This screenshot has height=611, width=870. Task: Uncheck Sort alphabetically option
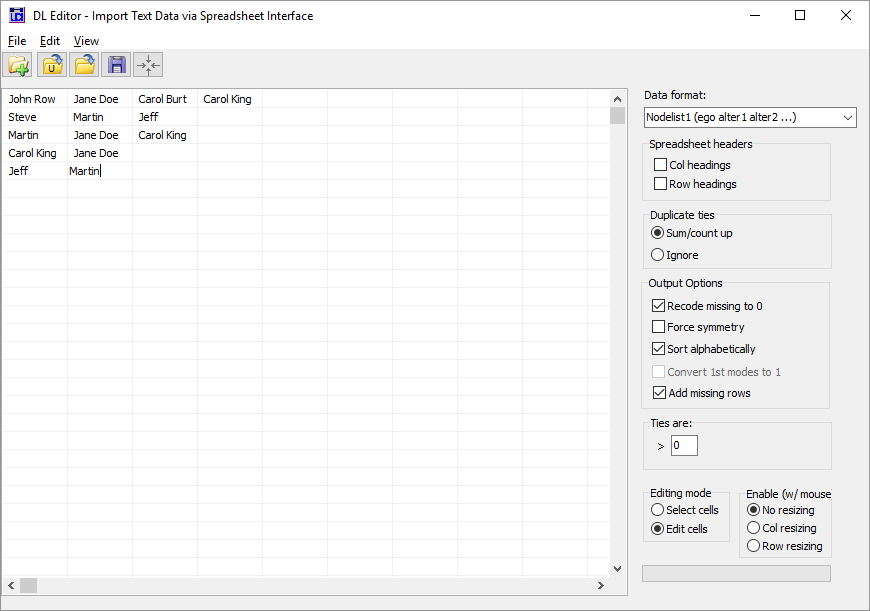(659, 349)
